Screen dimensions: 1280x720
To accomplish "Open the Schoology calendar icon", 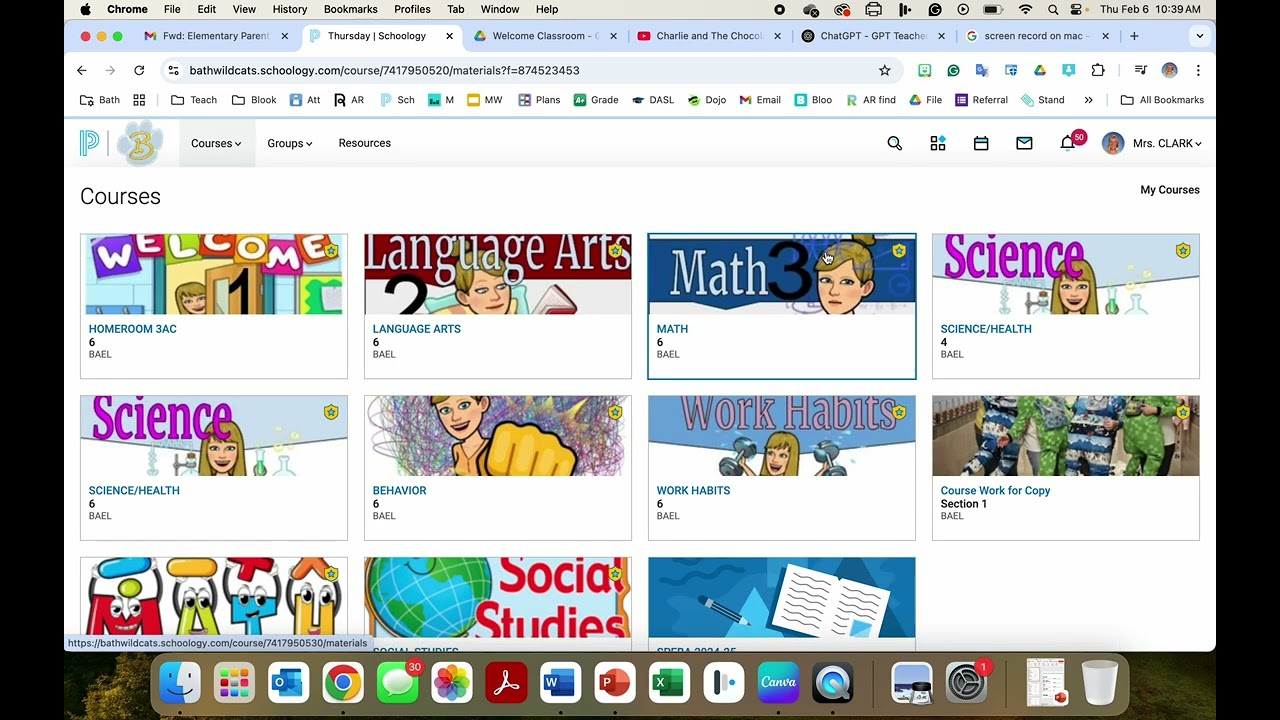I will click(981, 144).
